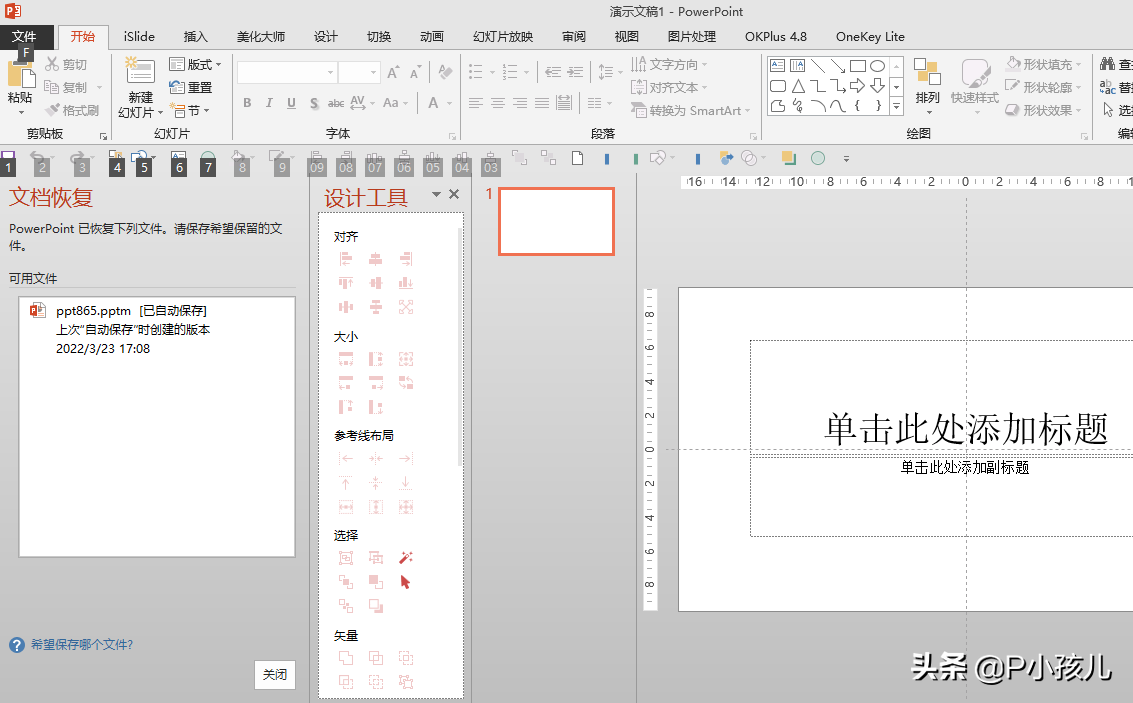Click the New Slide (新建幻灯片) icon

click(139, 71)
